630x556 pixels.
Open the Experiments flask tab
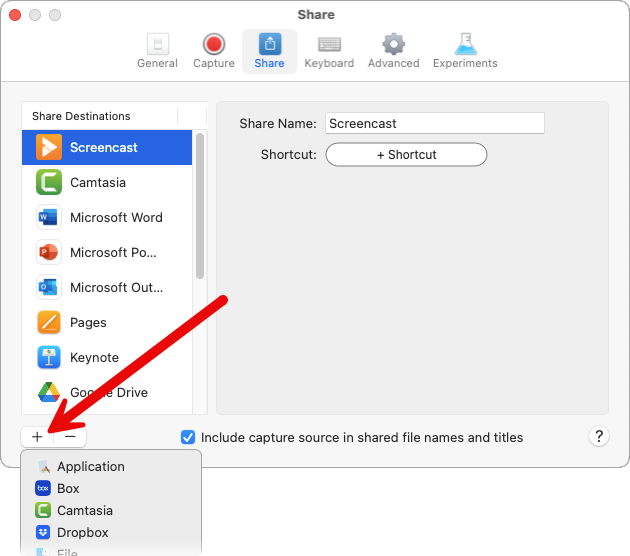(465, 51)
